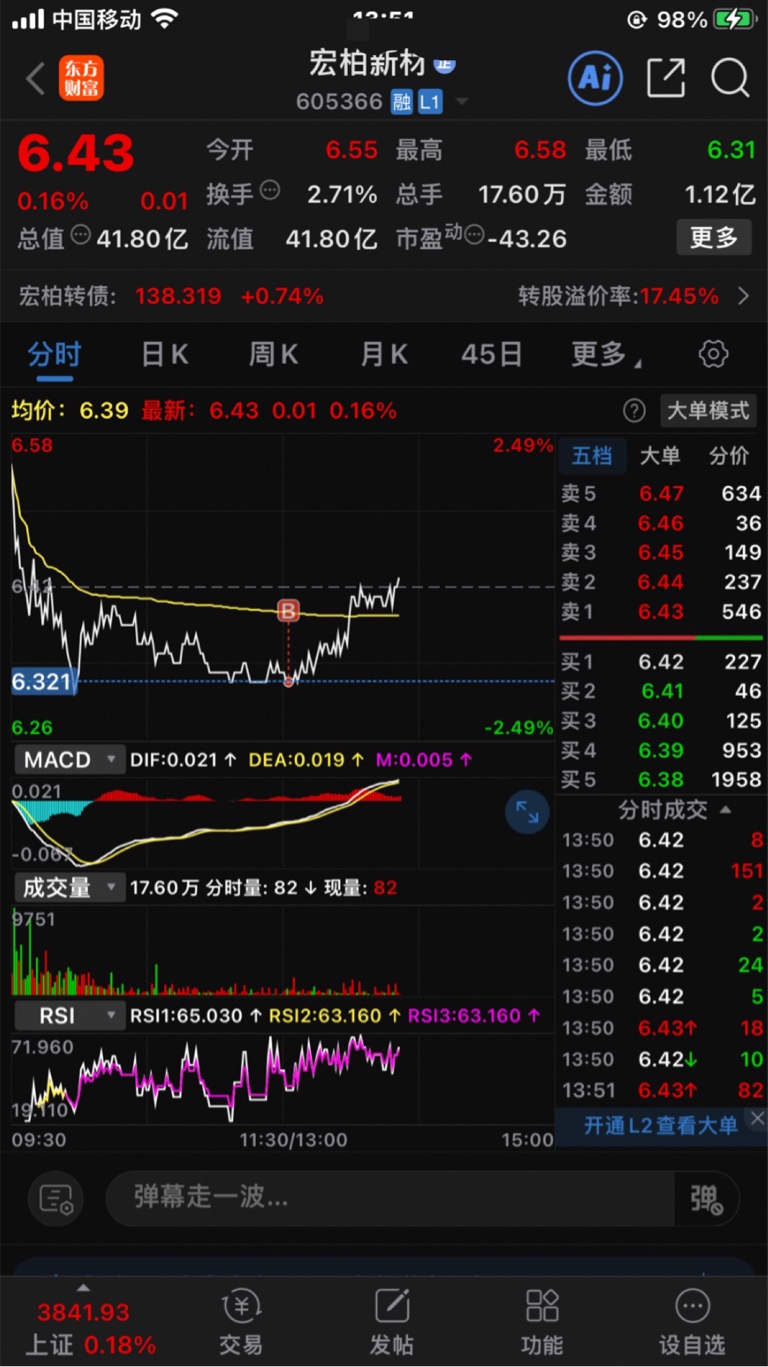Go back with the left arrow icon

[35, 79]
